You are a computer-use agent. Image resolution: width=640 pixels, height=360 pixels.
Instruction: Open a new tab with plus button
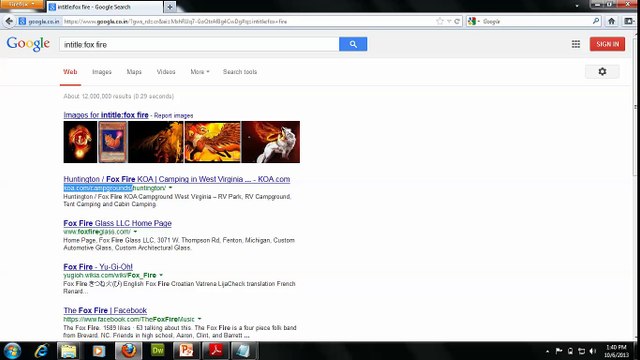170,7
